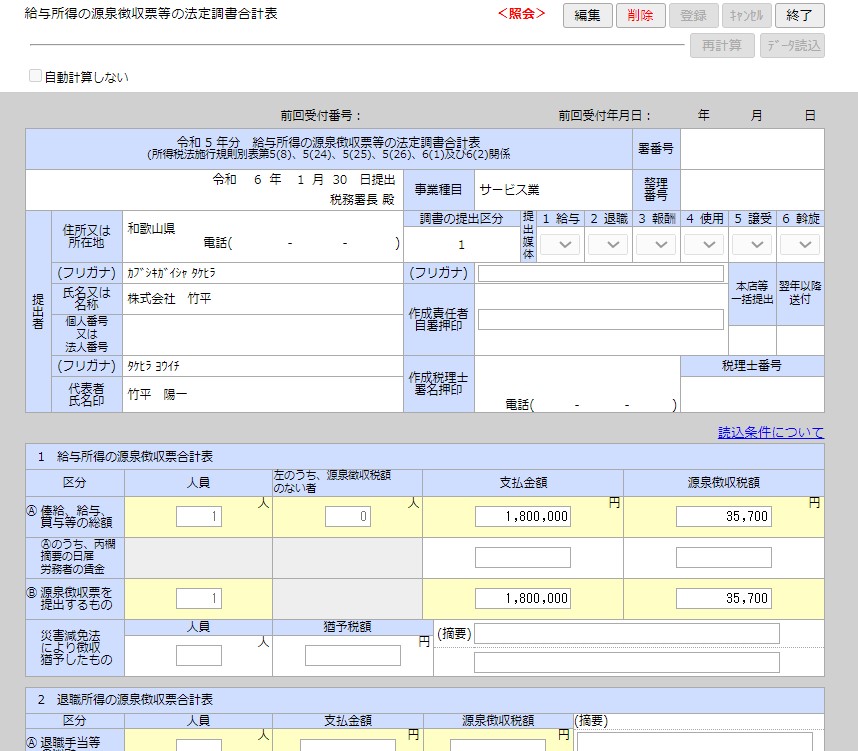Click the section 2 摘要 text area
858x751 pixels.
(694, 742)
